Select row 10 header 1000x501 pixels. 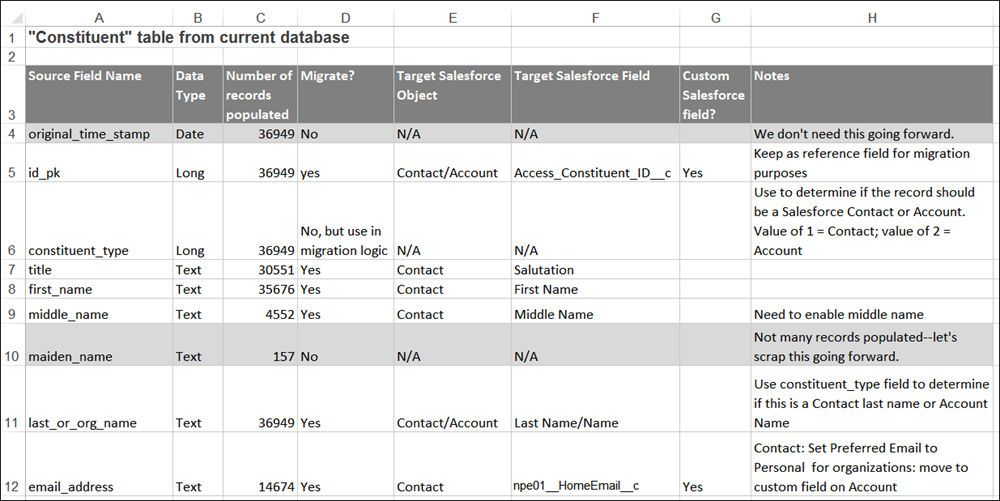point(13,345)
